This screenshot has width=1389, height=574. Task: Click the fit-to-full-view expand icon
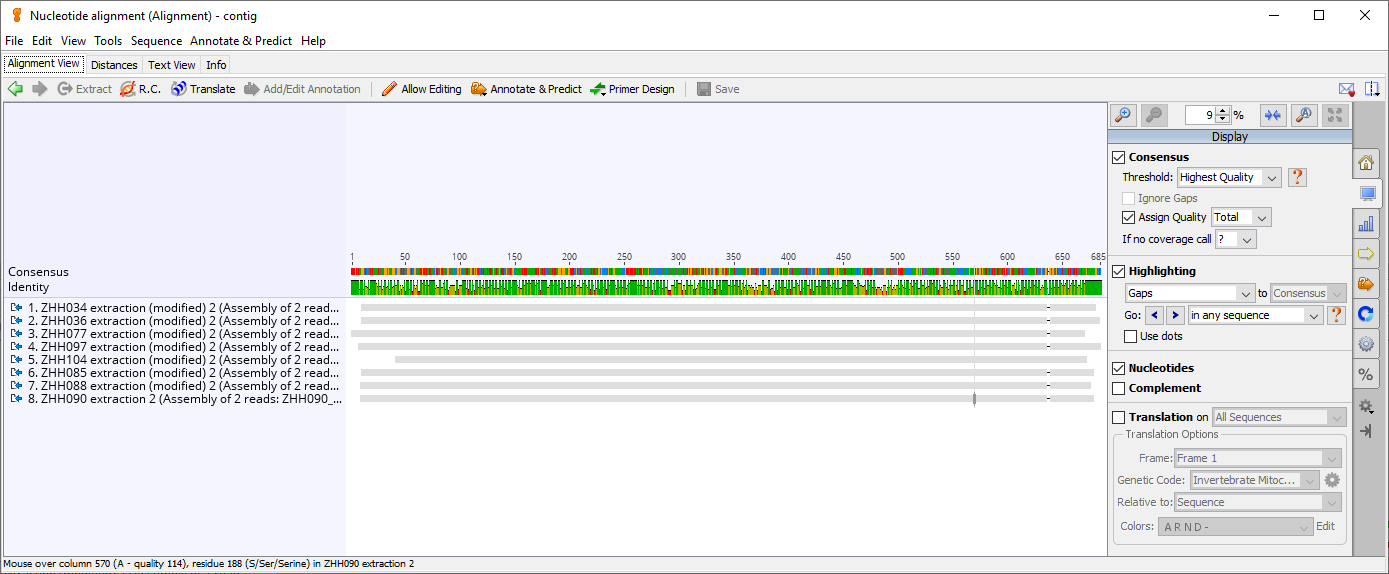point(1335,115)
